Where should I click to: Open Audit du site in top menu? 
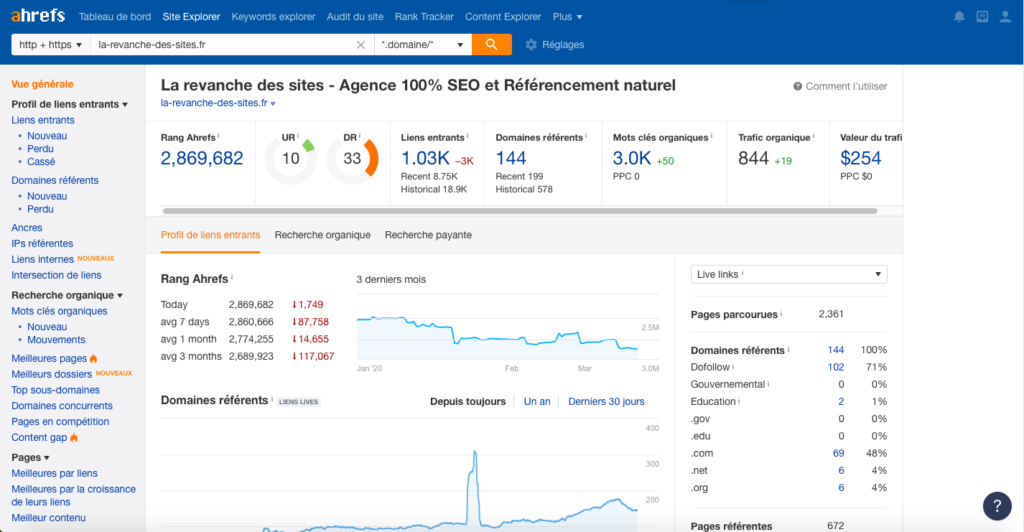click(x=355, y=17)
